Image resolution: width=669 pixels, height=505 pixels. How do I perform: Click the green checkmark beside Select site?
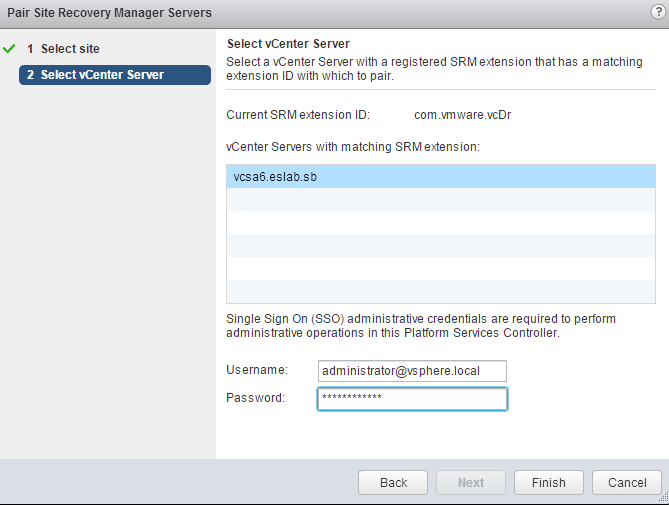(x=11, y=48)
